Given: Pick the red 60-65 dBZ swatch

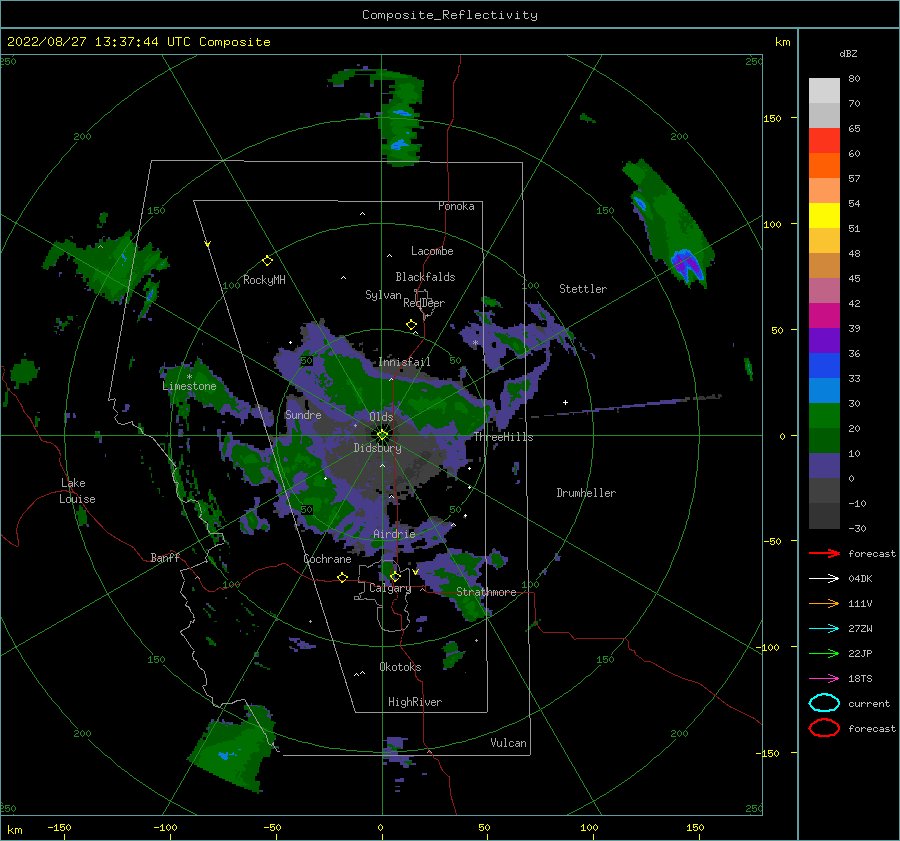Looking at the screenshot, I should point(824,141).
